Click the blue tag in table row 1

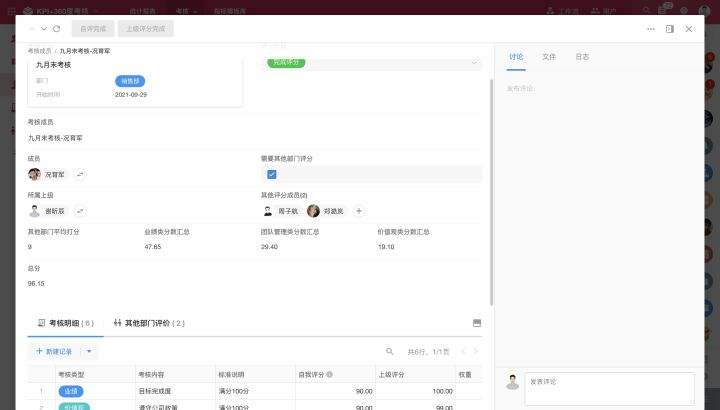tap(71, 391)
